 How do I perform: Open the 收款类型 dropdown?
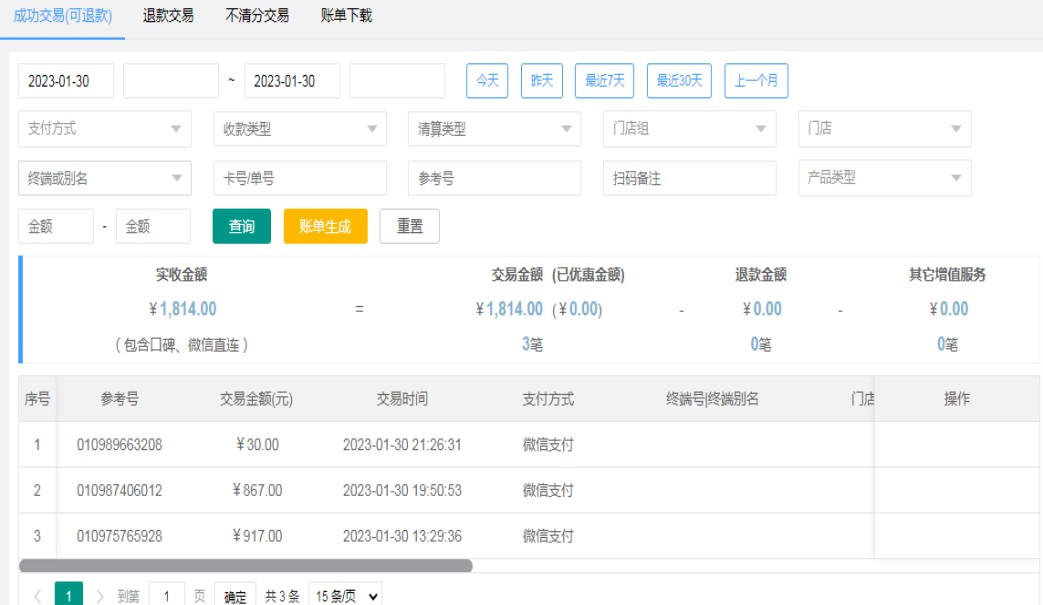click(x=299, y=129)
